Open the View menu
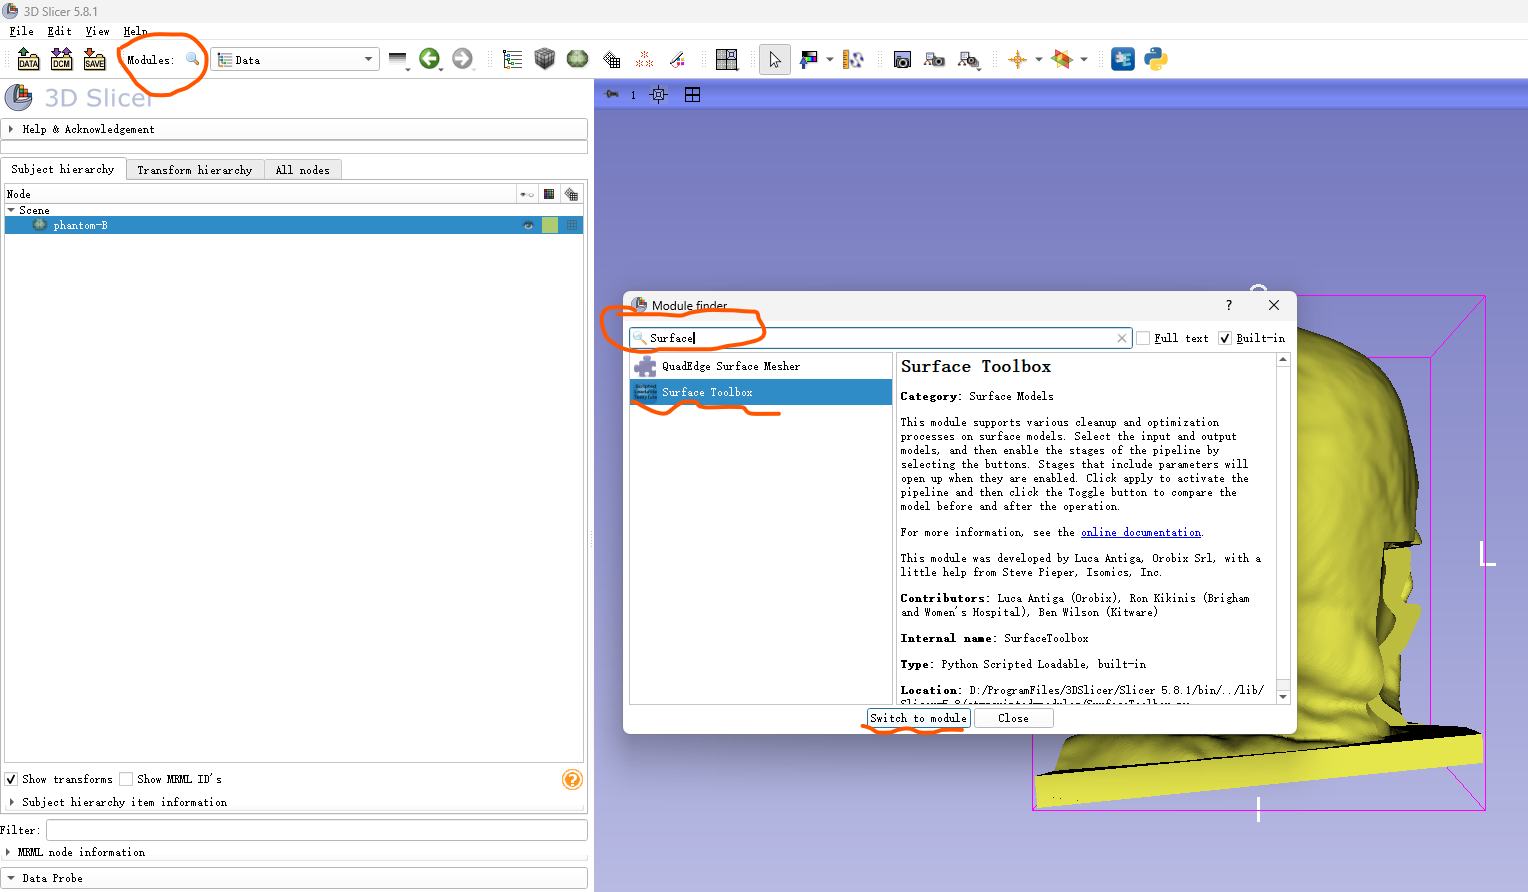Image resolution: width=1528 pixels, height=892 pixels. 97,31
